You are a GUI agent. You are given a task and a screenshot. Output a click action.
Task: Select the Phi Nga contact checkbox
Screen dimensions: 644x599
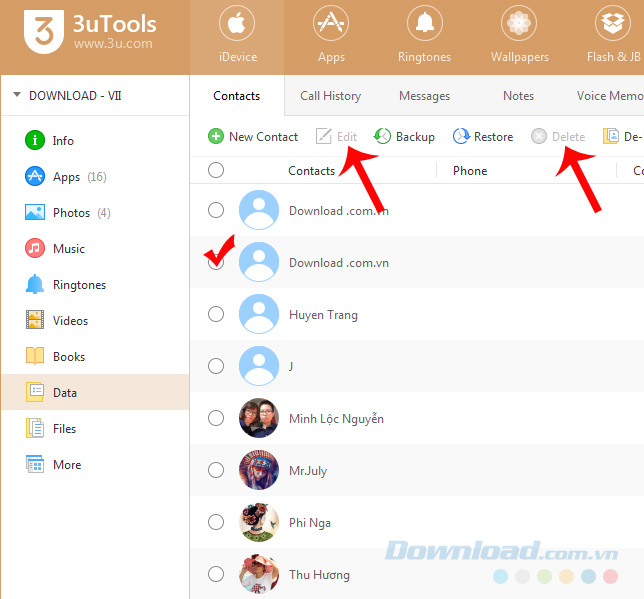pyautogui.click(x=216, y=522)
